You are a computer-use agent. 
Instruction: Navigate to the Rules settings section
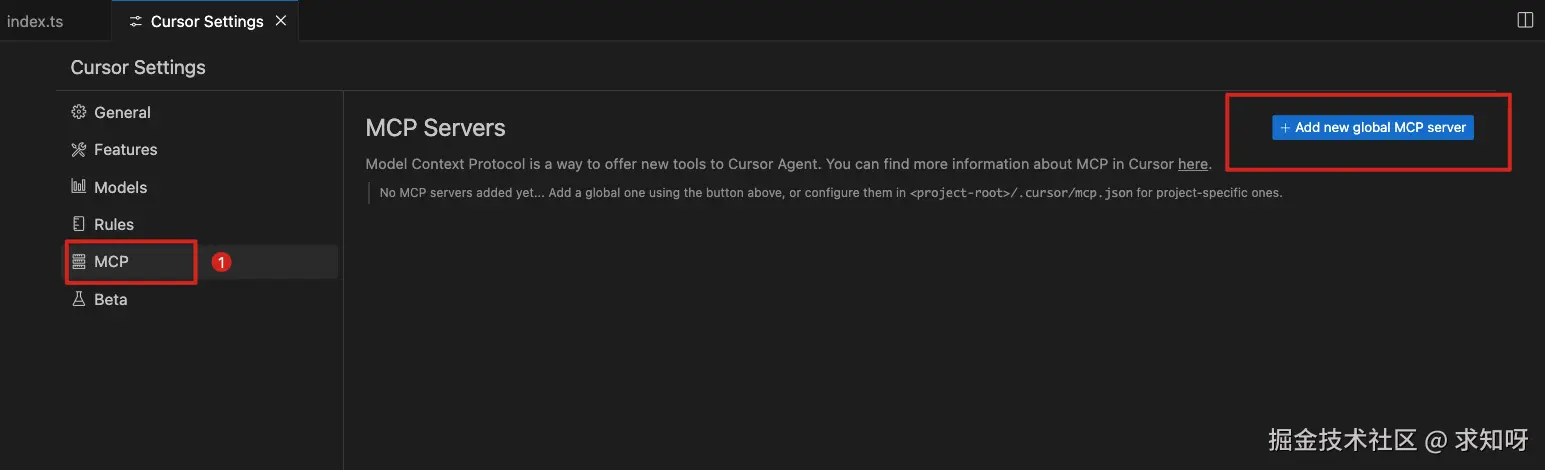click(x=114, y=224)
